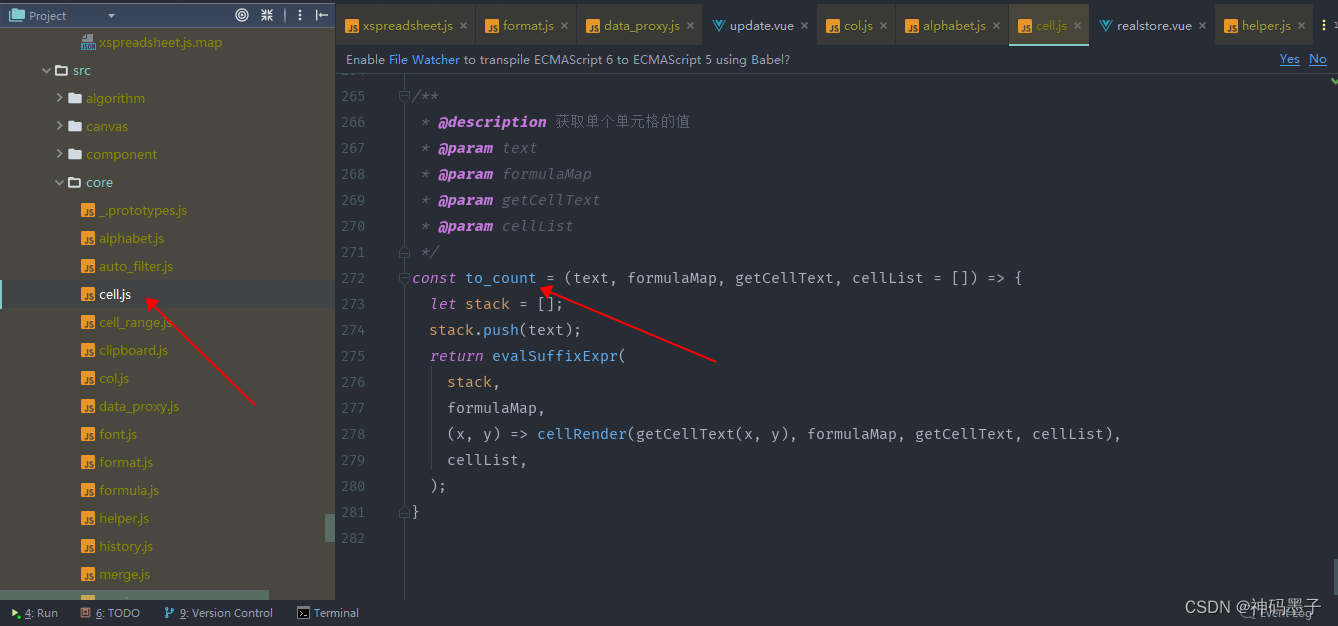Close the data_proxy.js tab

[x=690, y=26]
